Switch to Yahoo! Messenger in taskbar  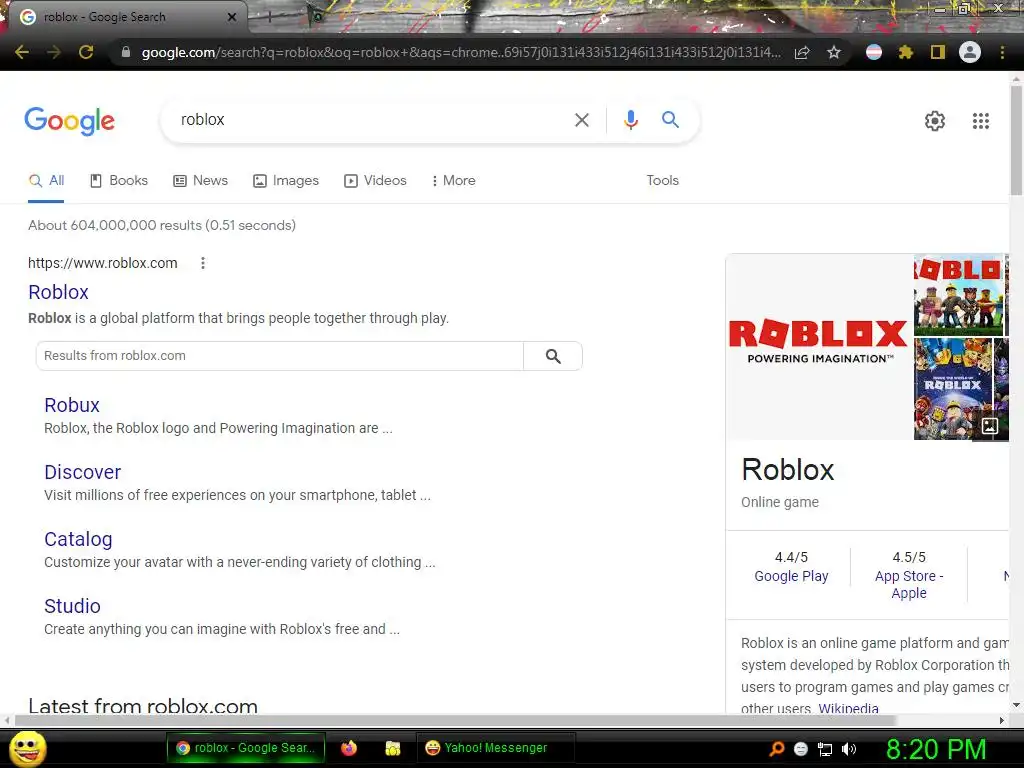(495, 748)
